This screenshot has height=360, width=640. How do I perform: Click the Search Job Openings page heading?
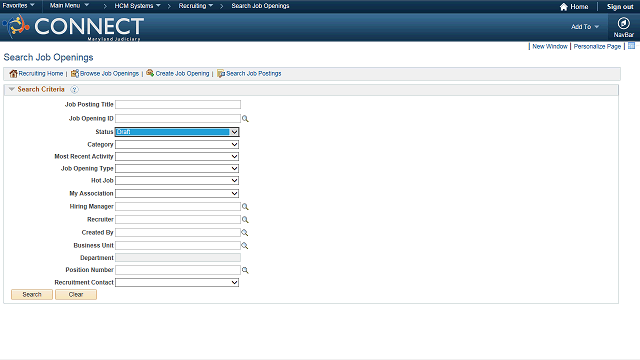tap(49, 58)
